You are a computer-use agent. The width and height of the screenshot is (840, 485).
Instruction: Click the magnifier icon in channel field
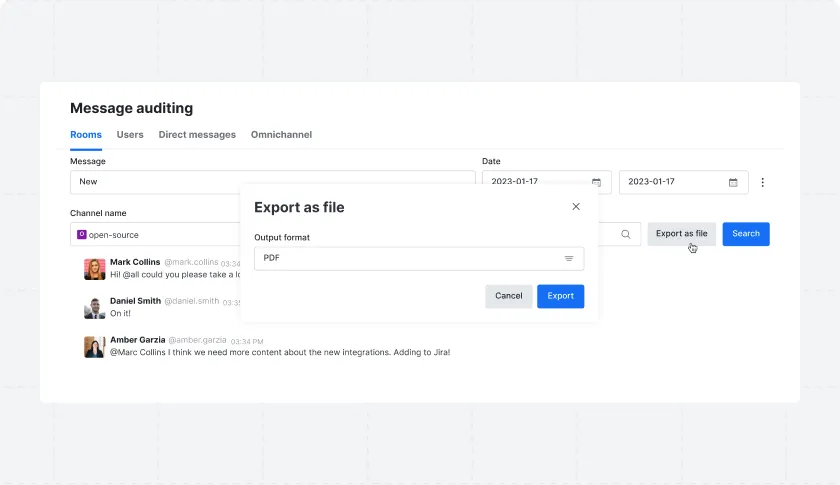tap(626, 234)
